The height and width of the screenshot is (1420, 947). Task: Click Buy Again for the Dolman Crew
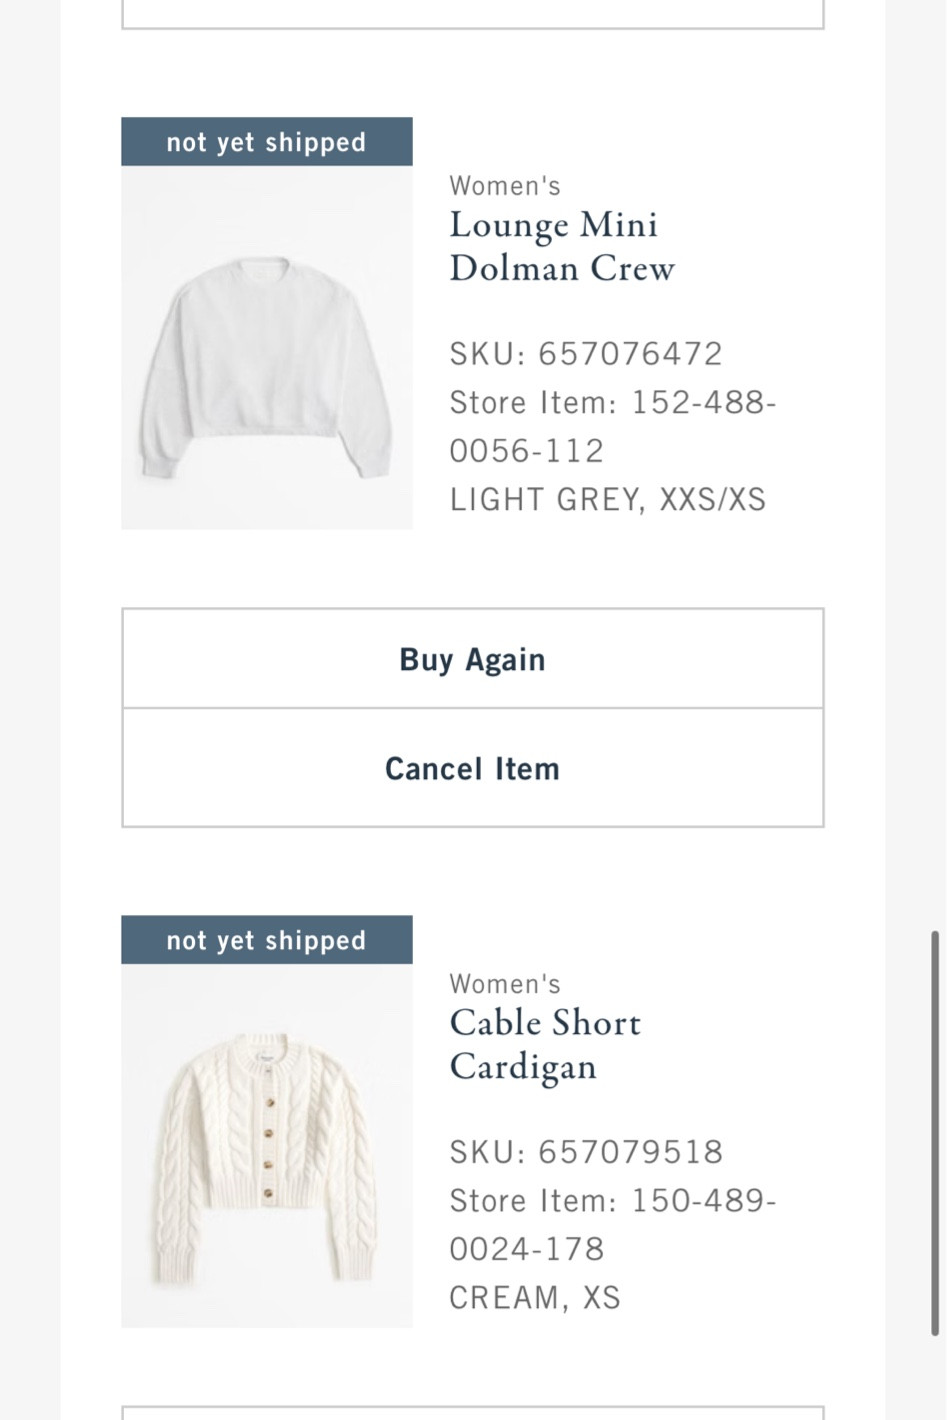[472, 658]
